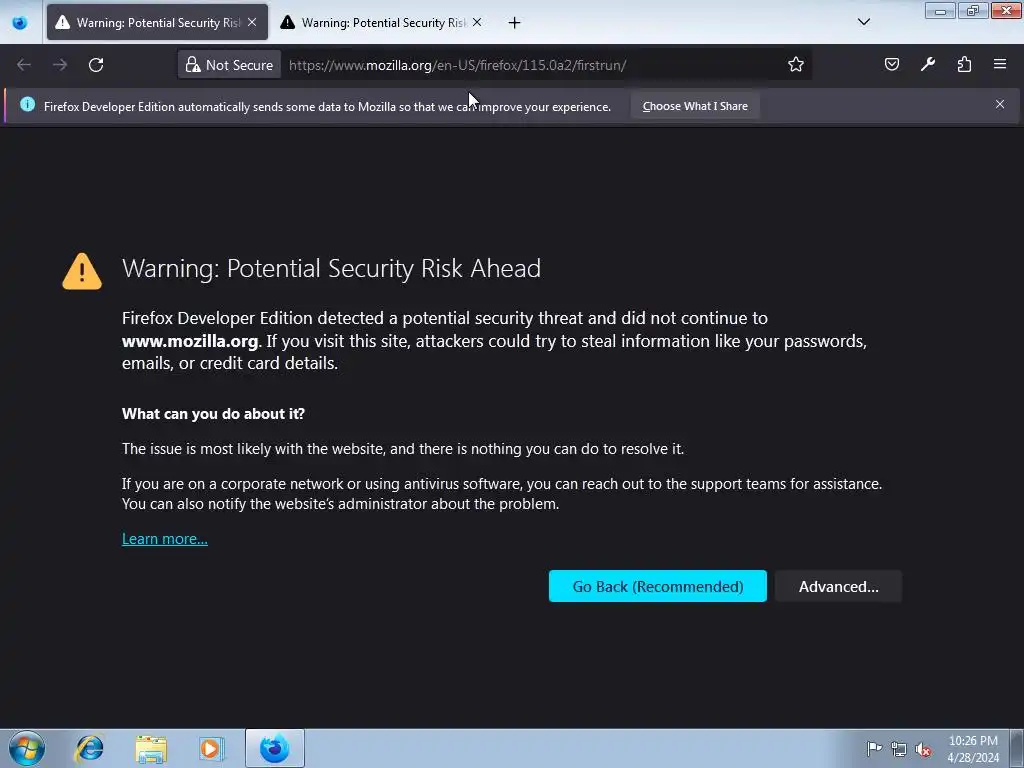Image resolution: width=1024 pixels, height=768 pixels.
Task: Open the clock showing 10:26 PM
Action: click(x=973, y=749)
